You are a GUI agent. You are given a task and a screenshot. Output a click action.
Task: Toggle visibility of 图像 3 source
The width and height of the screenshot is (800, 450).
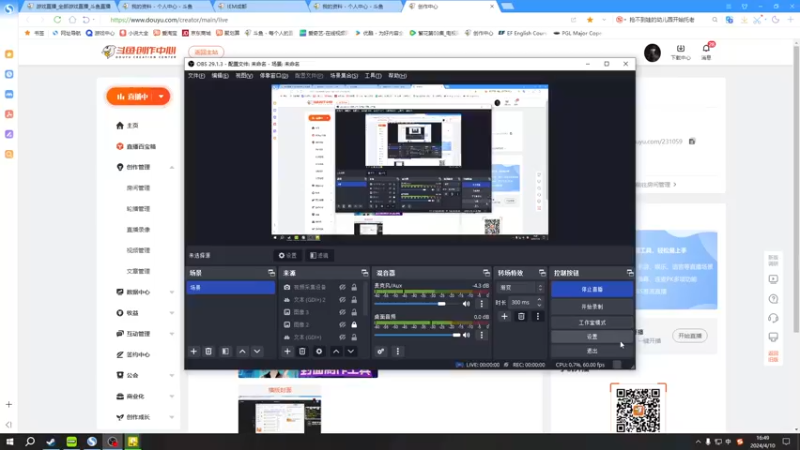click(x=342, y=312)
